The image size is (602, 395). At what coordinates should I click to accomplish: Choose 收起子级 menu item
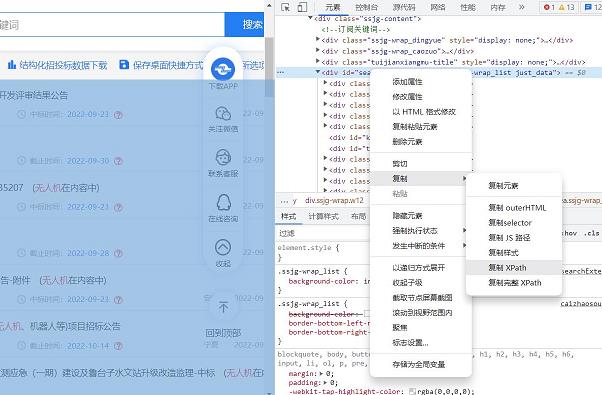[x=407, y=283]
